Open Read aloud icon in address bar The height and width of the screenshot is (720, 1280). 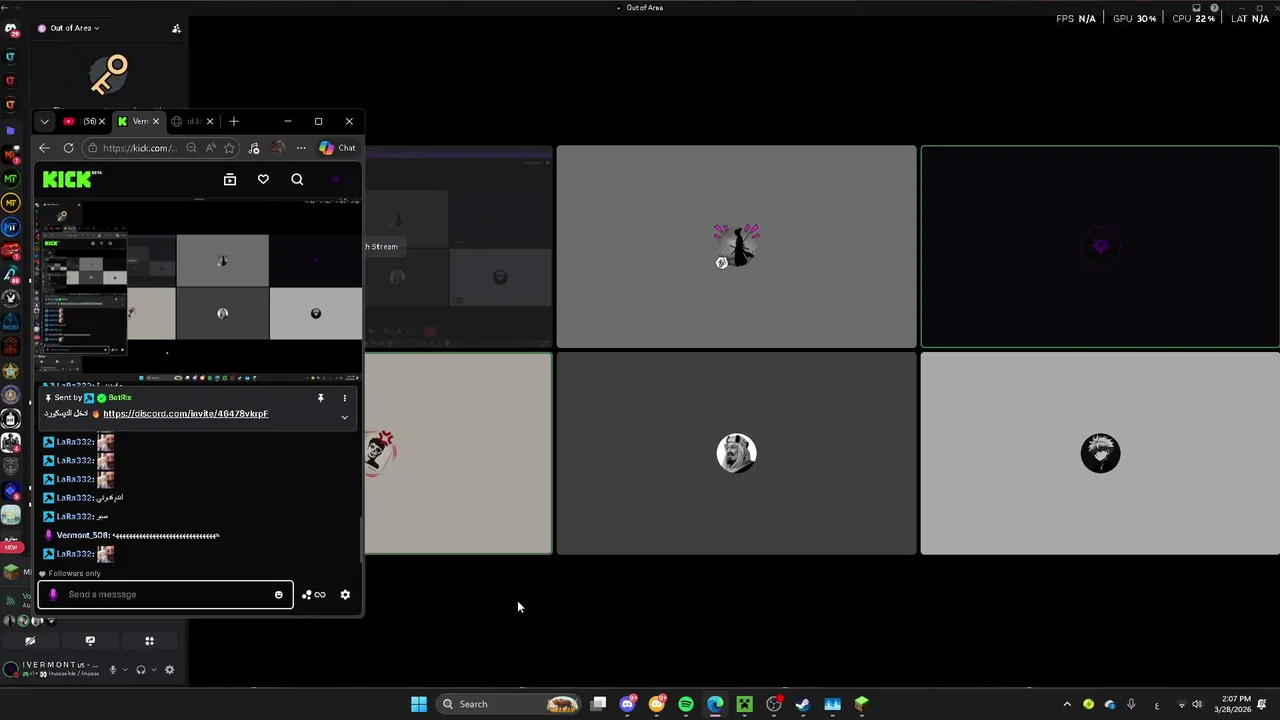pos(210,148)
